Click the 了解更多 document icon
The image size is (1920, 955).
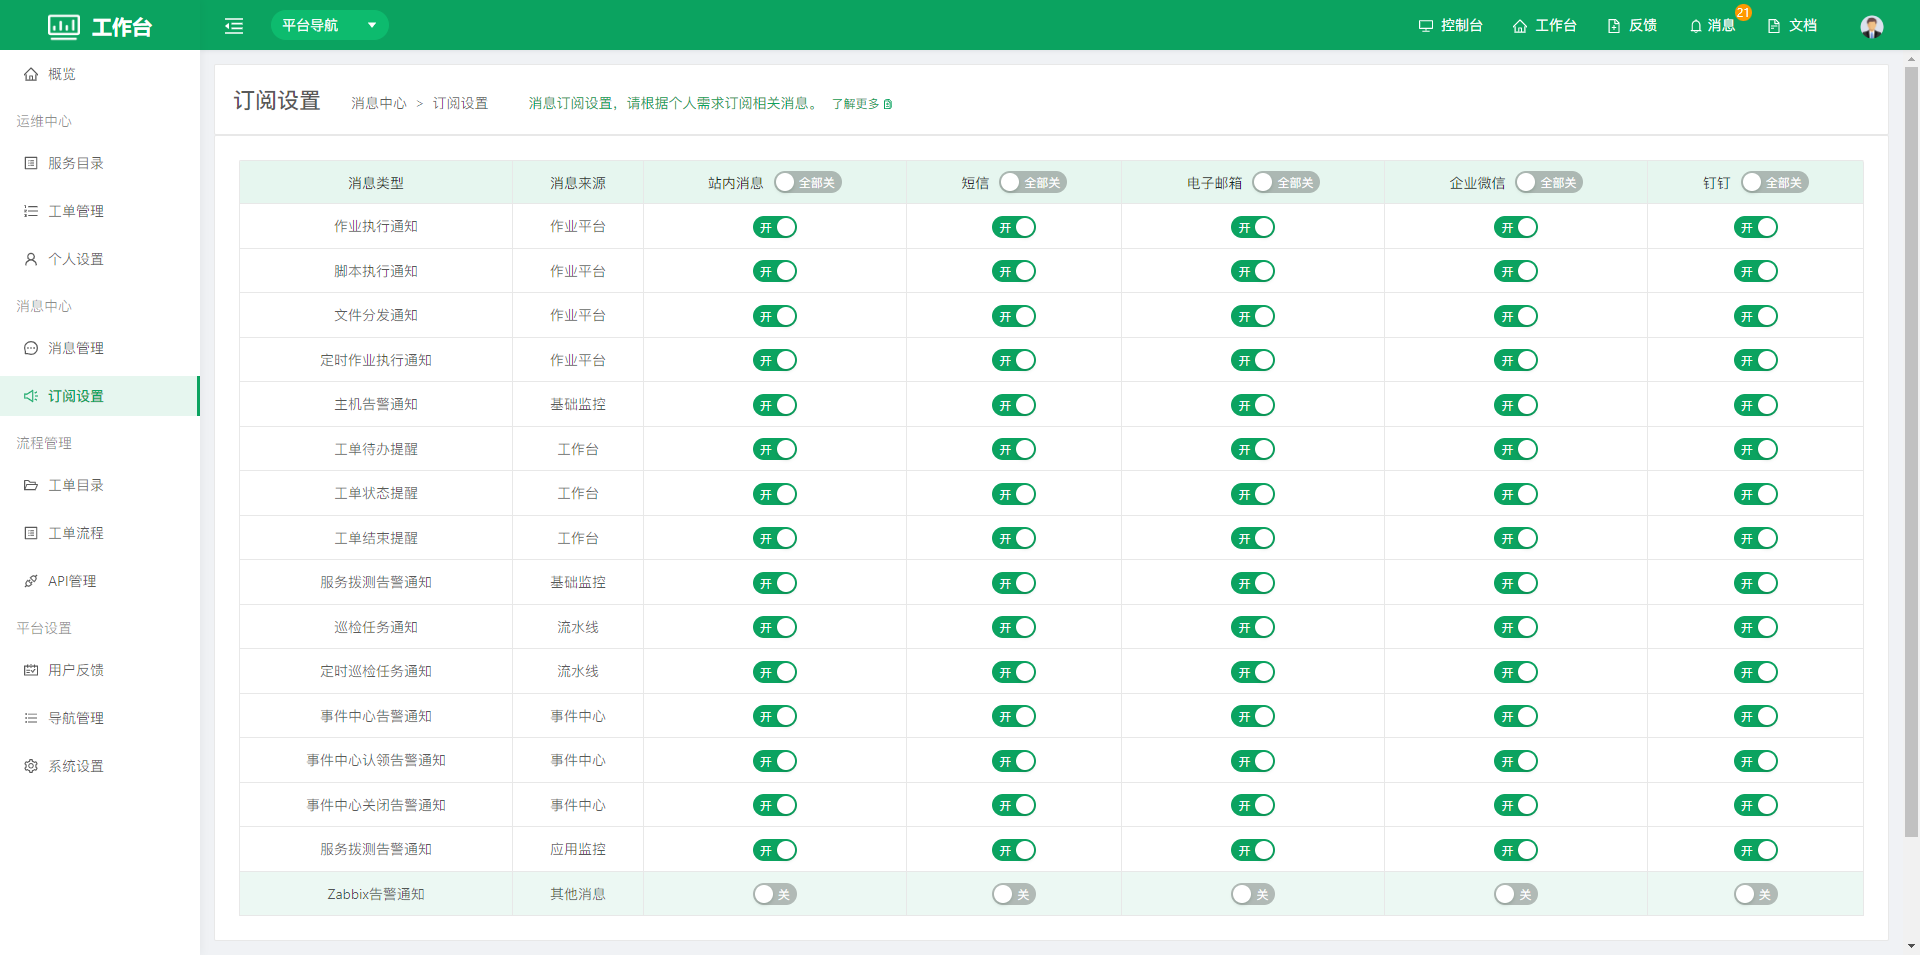(888, 104)
